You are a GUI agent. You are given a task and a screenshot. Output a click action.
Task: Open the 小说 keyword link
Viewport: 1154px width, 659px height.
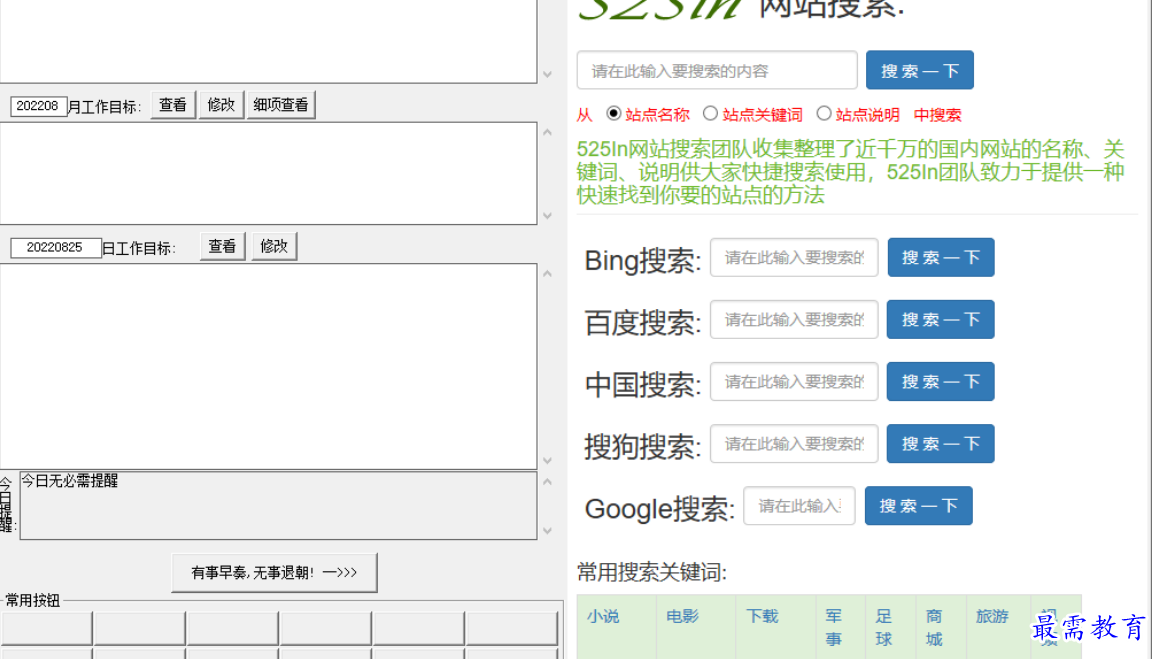(603, 616)
